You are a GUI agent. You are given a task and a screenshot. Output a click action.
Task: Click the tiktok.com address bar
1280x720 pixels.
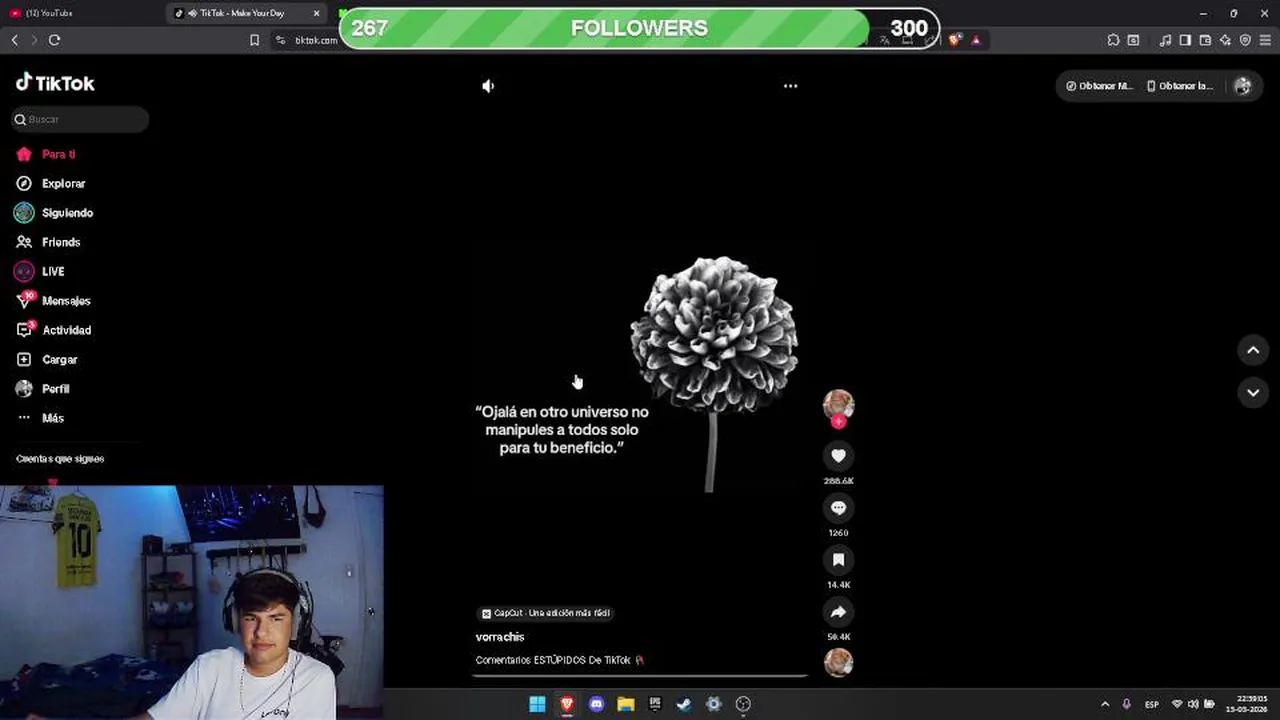(316, 40)
